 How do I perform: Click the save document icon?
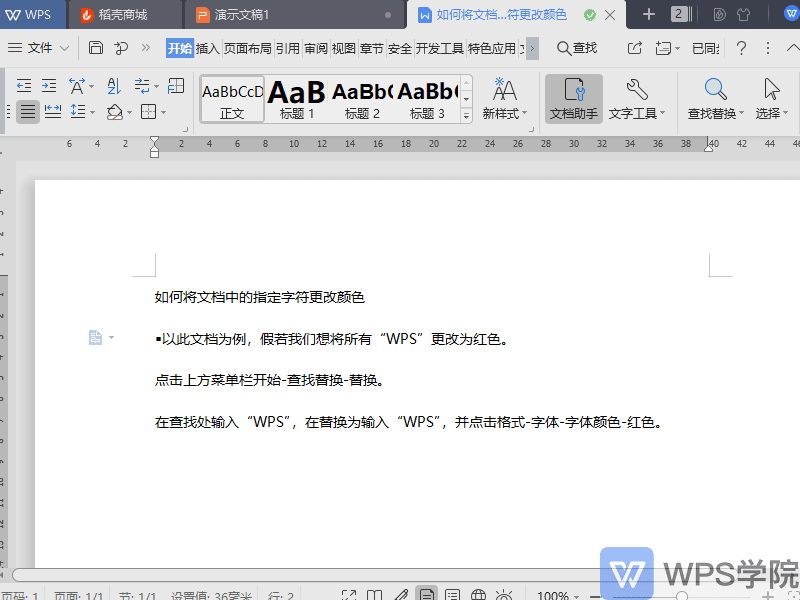click(x=96, y=48)
